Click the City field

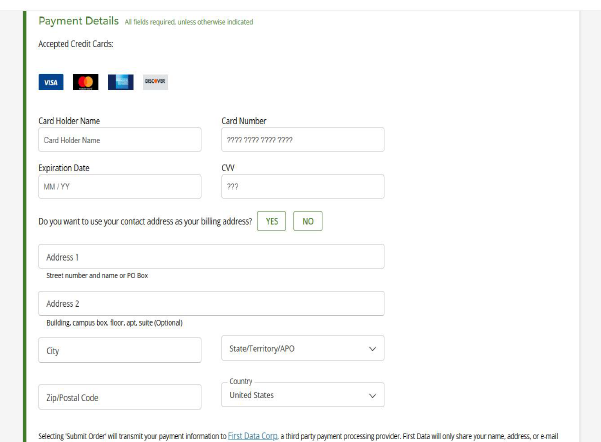120,350
